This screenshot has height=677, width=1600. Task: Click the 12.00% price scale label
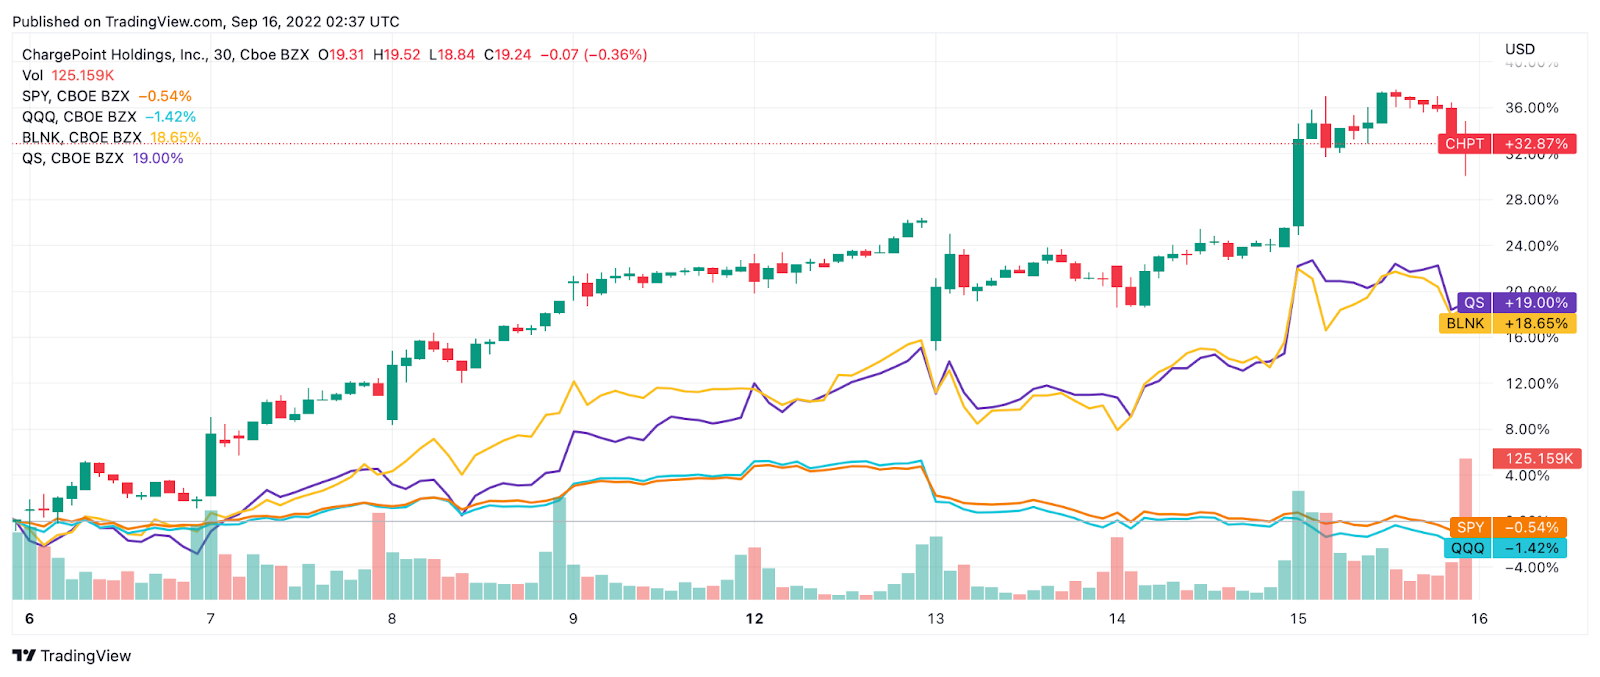(1532, 384)
